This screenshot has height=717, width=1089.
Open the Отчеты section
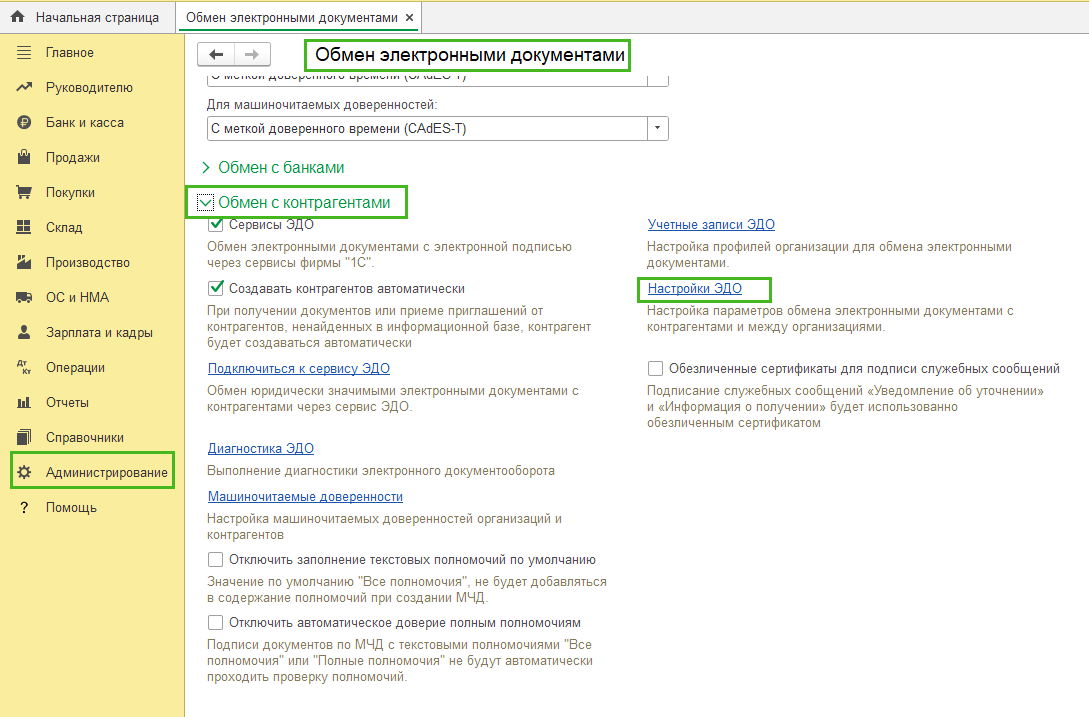click(x=67, y=402)
